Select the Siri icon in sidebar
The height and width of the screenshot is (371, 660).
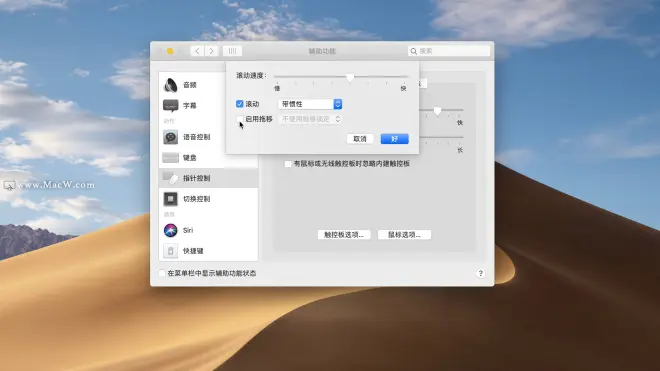tap(170, 230)
